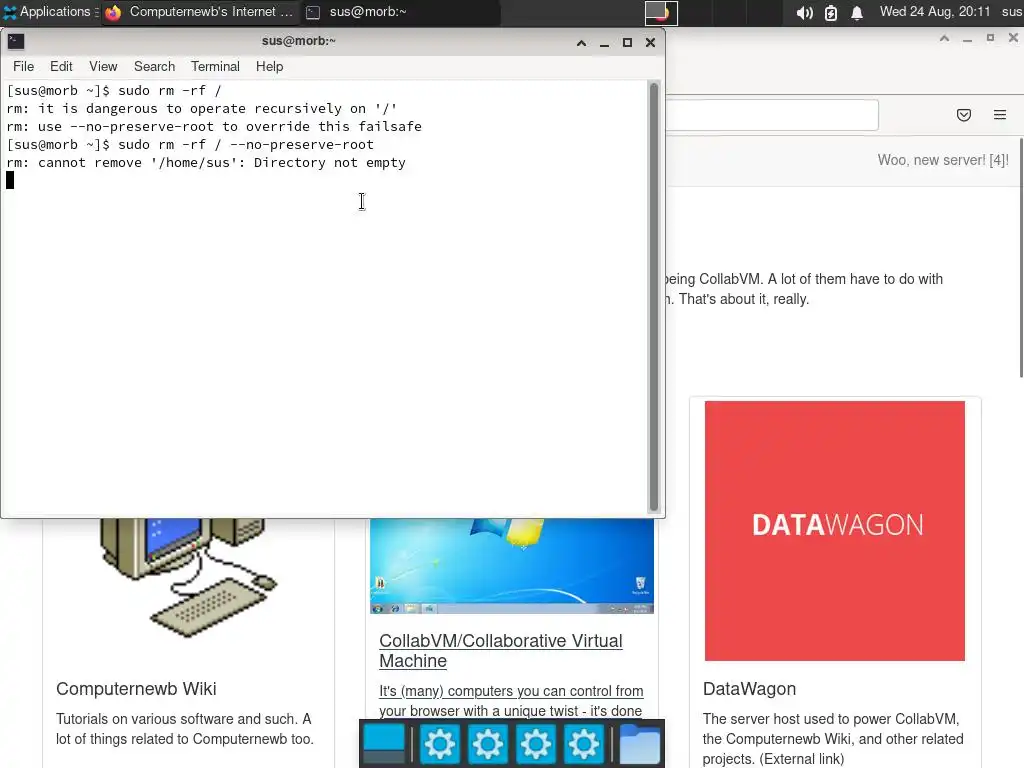Click the retro computer Computernewb Wiki image
The width and height of the screenshot is (1024, 768).
click(x=188, y=577)
